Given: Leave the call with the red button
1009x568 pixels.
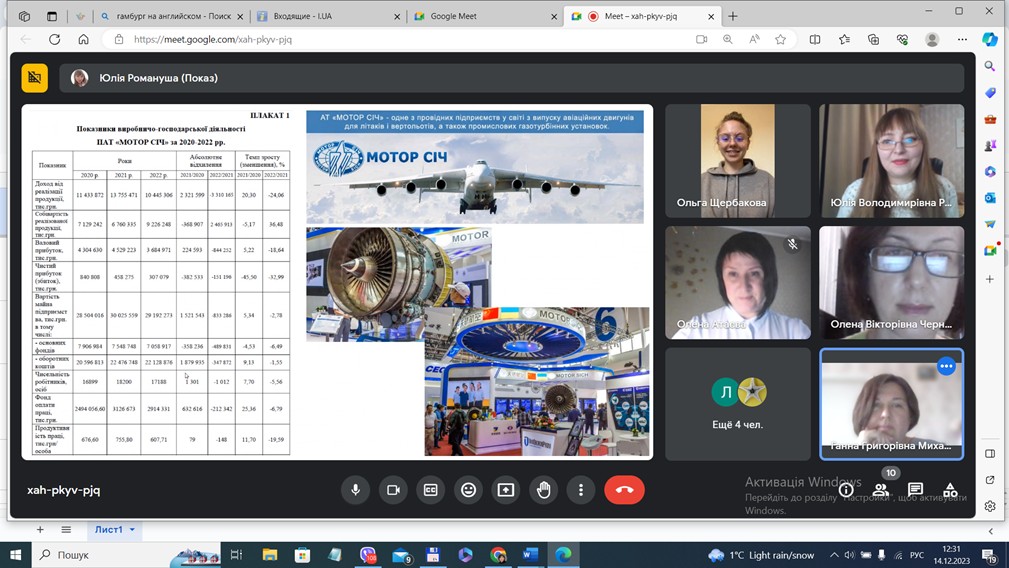Looking at the screenshot, I should [x=624, y=490].
